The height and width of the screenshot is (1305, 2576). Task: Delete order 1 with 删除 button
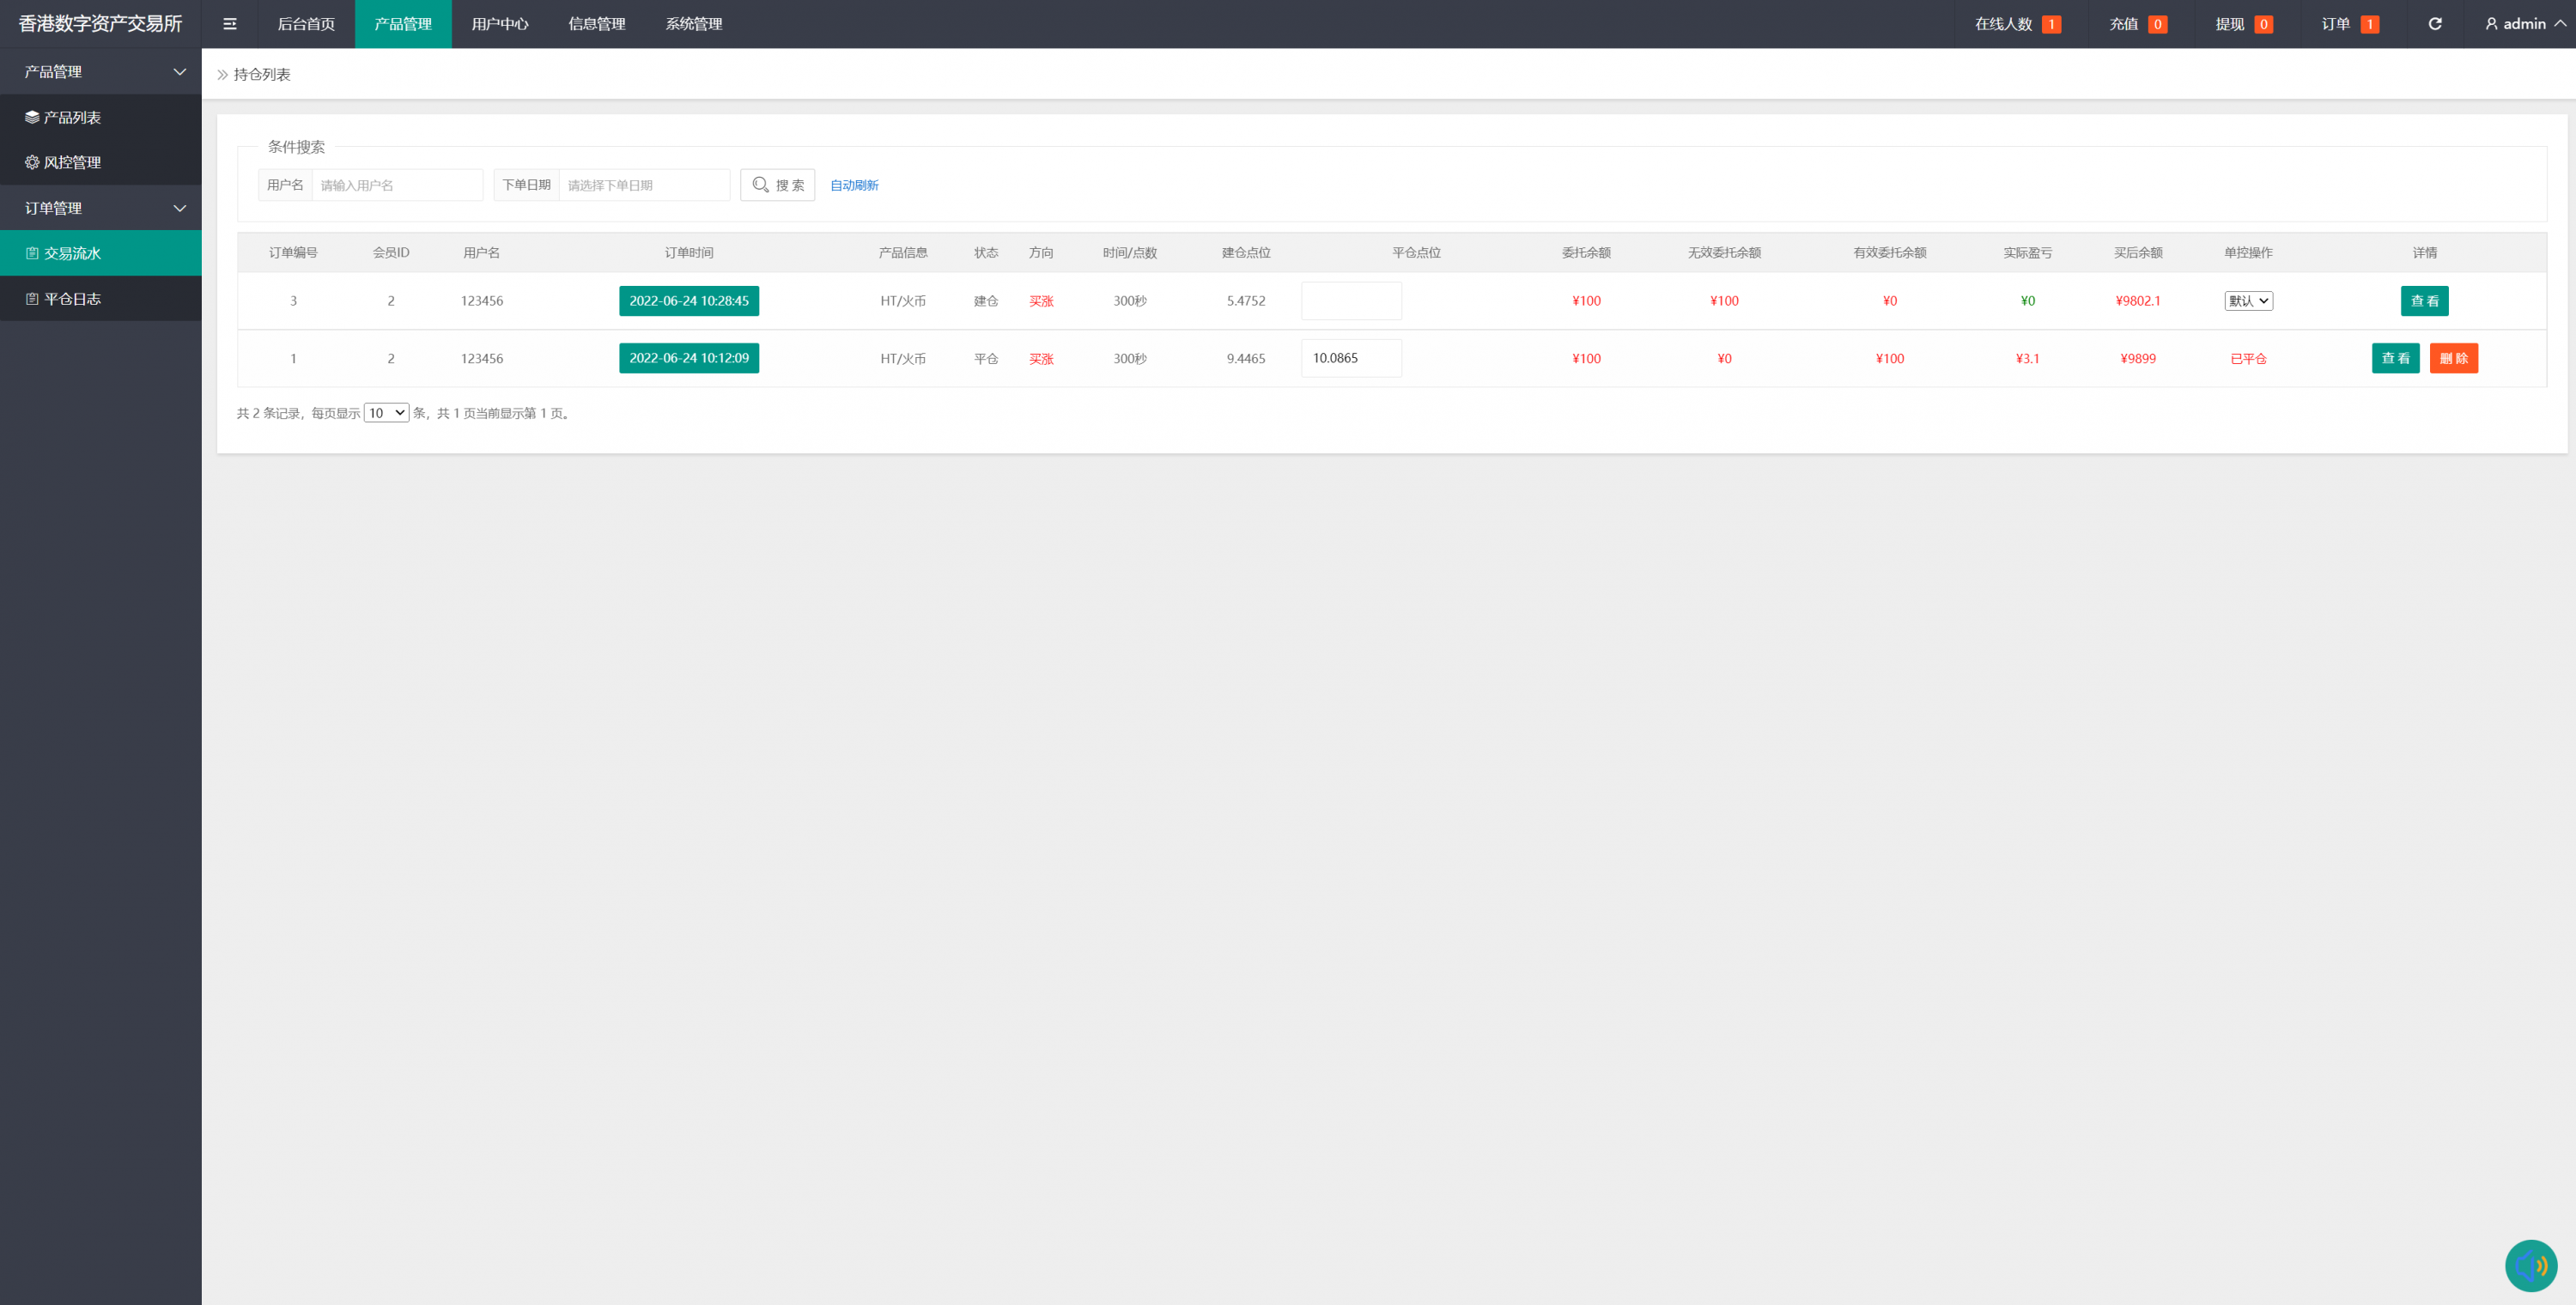click(2453, 358)
